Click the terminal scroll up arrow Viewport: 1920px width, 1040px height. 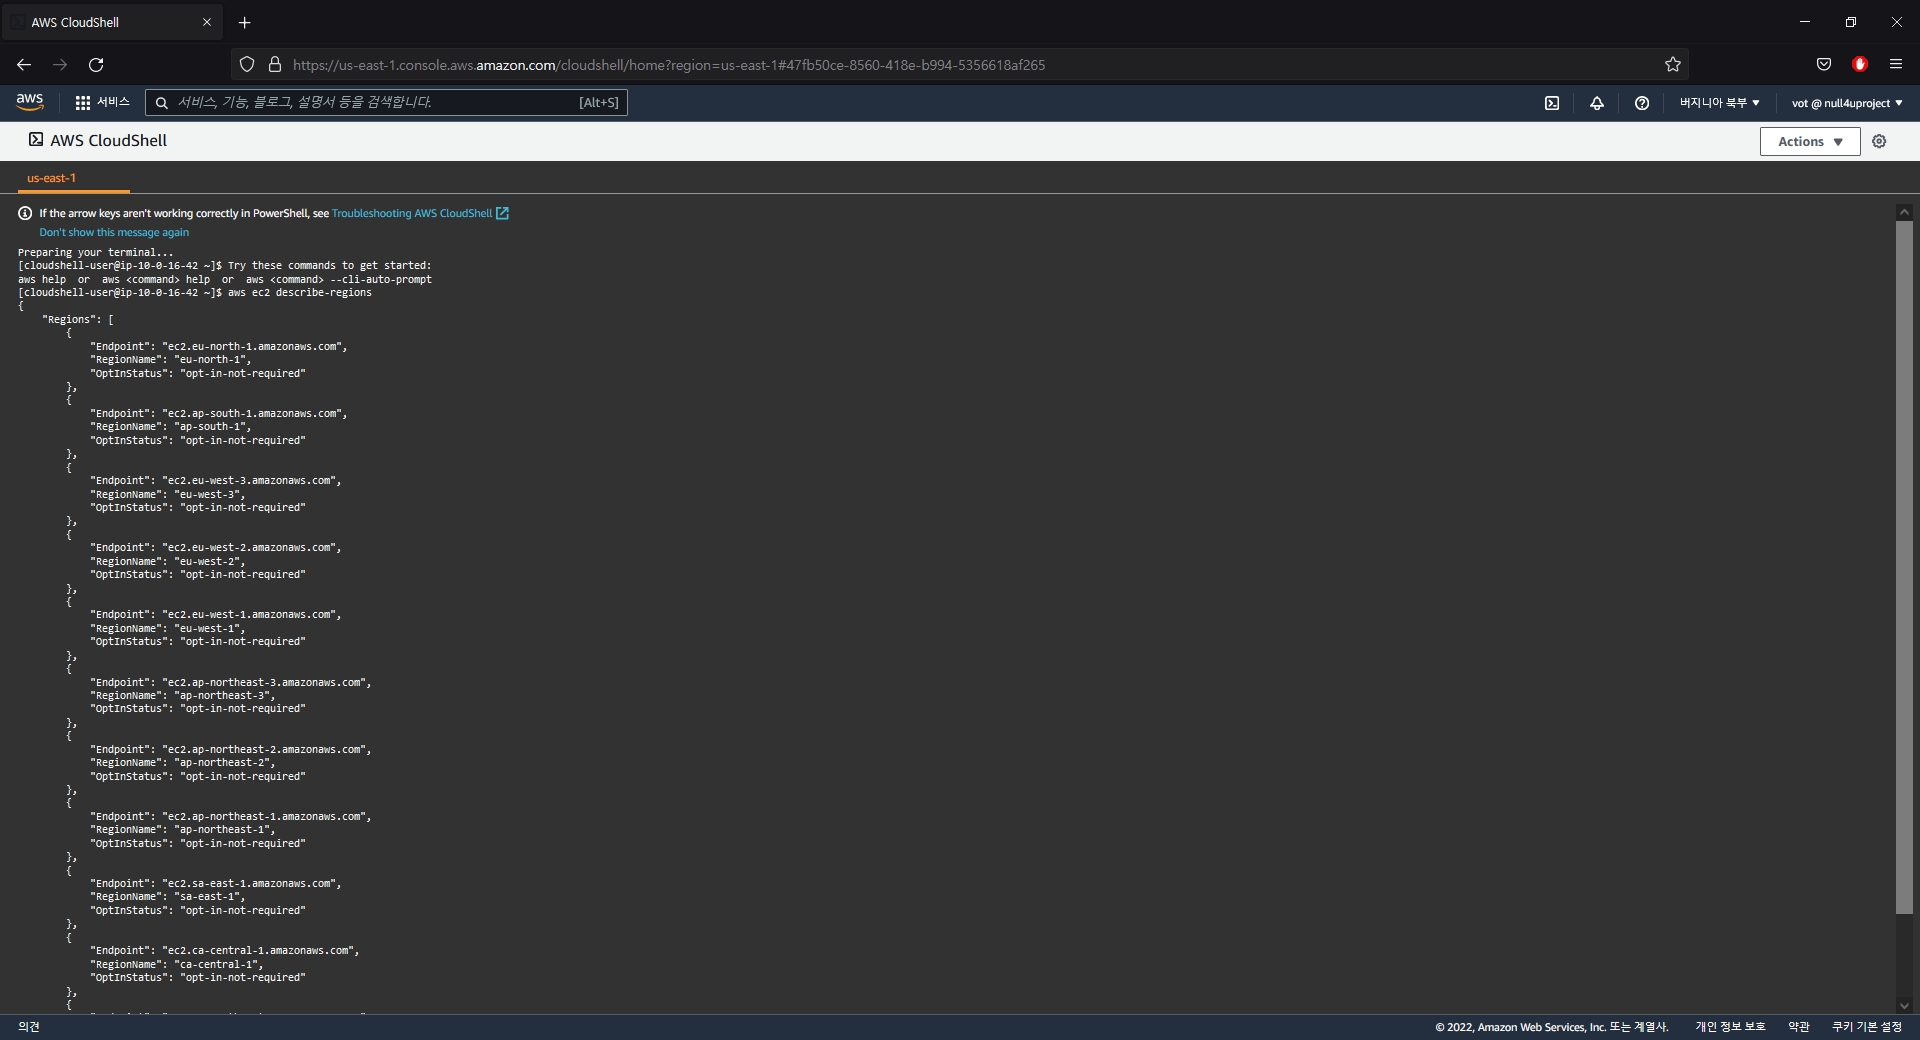1904,211
